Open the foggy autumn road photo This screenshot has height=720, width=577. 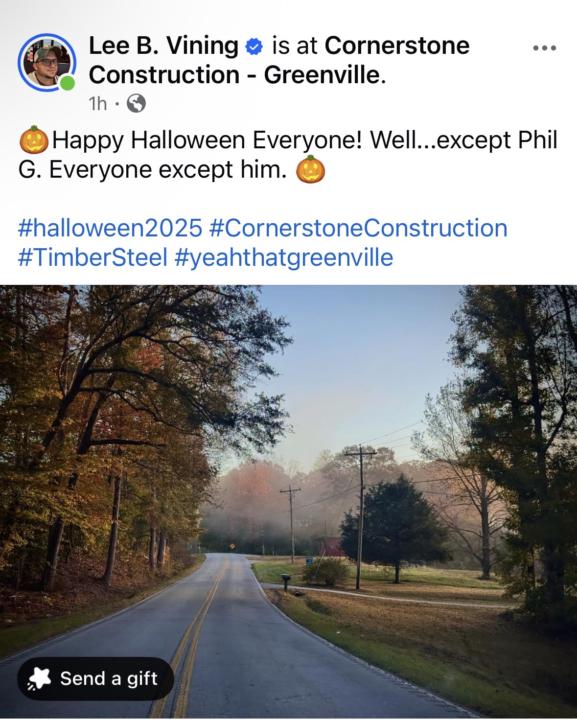[288, 501]
